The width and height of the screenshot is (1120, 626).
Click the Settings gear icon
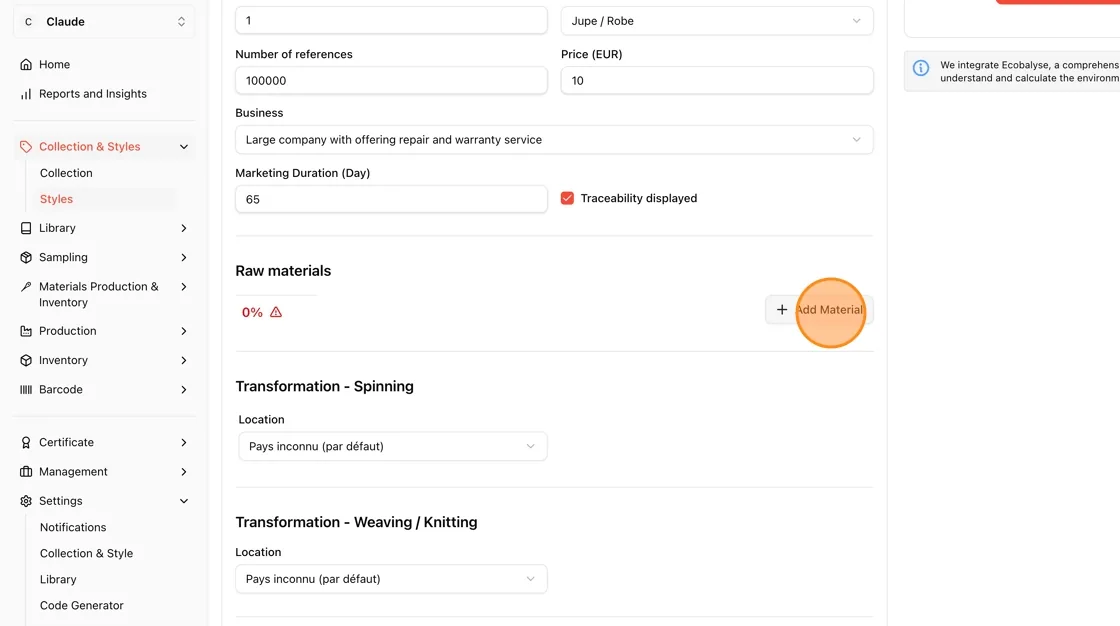26,501
